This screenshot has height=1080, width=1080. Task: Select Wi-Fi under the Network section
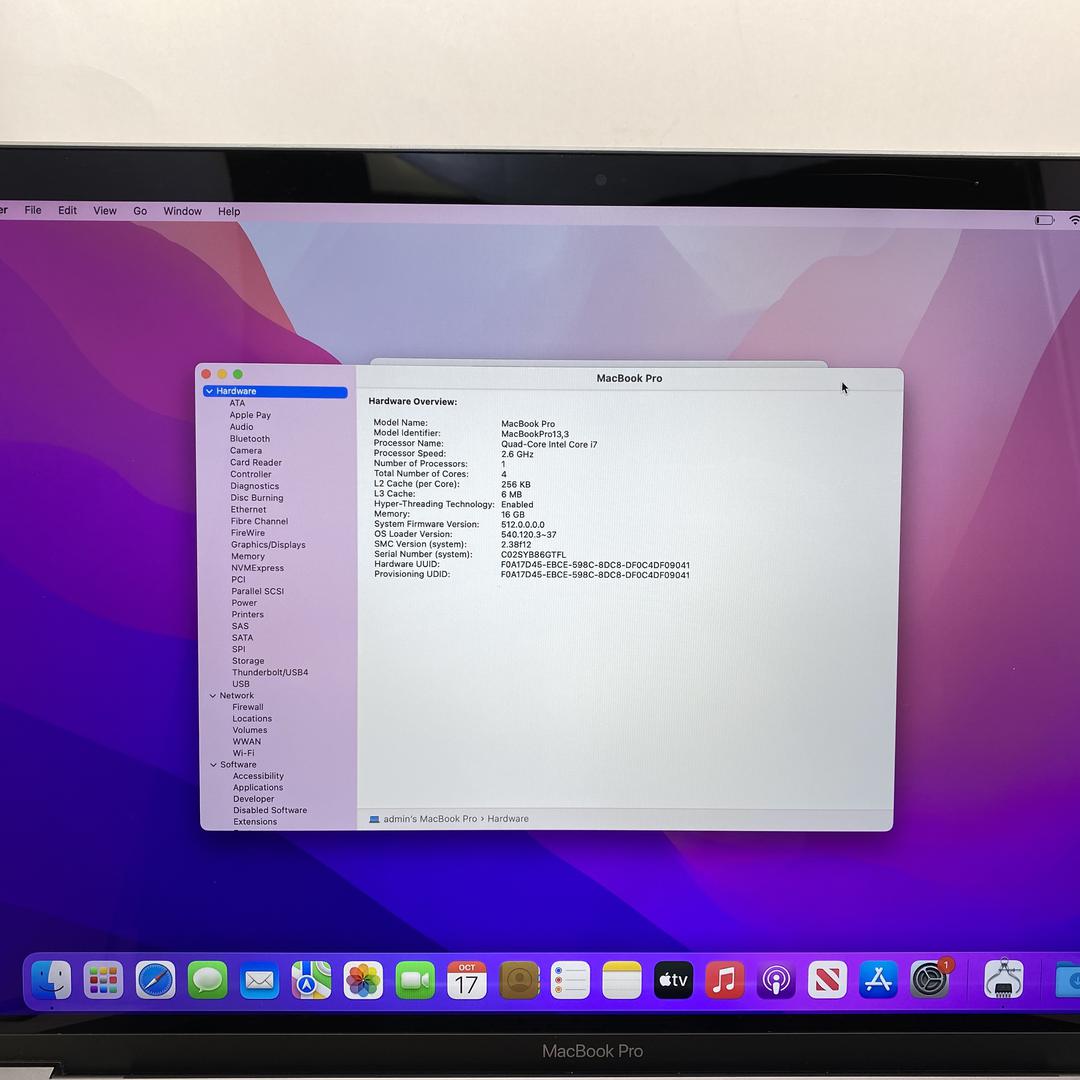click(243, 753)
